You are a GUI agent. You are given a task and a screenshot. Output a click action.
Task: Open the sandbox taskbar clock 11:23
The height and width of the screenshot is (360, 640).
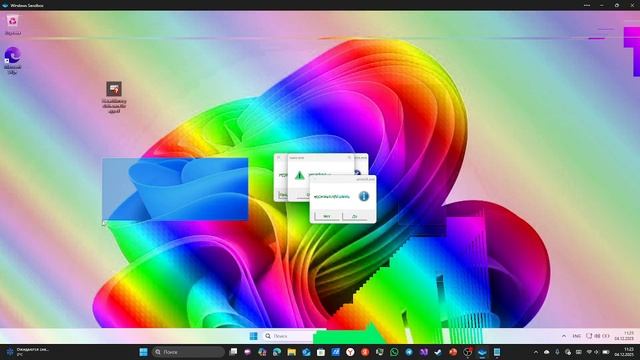click(624, 336)
